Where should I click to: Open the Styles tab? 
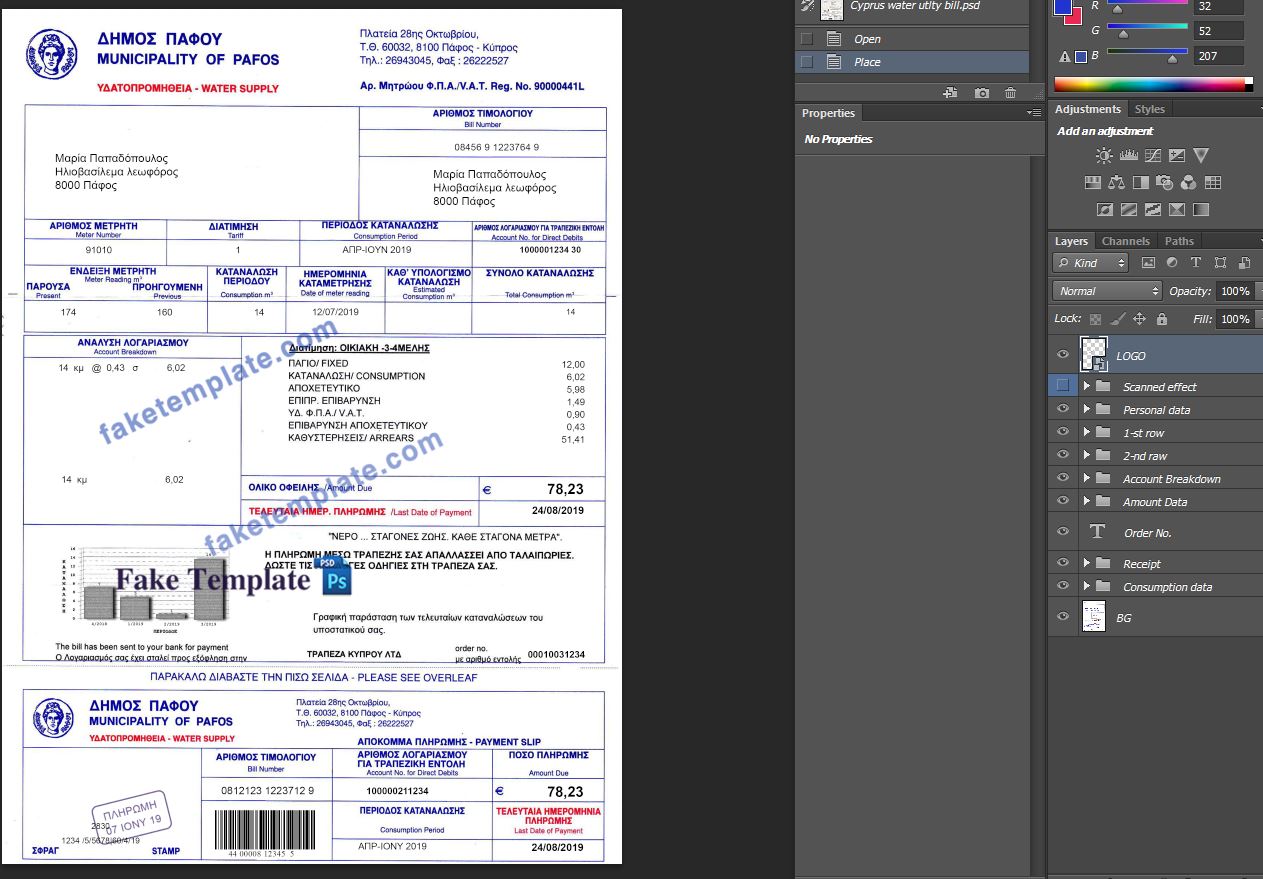(1149, 108)
